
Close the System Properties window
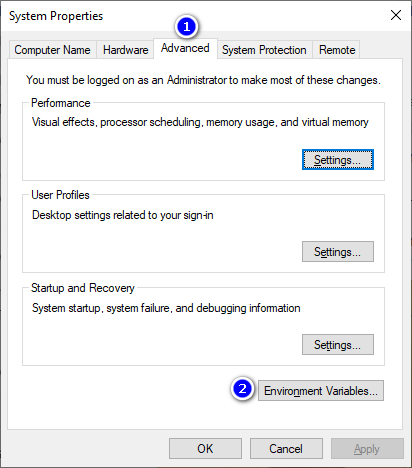point(396,15)
